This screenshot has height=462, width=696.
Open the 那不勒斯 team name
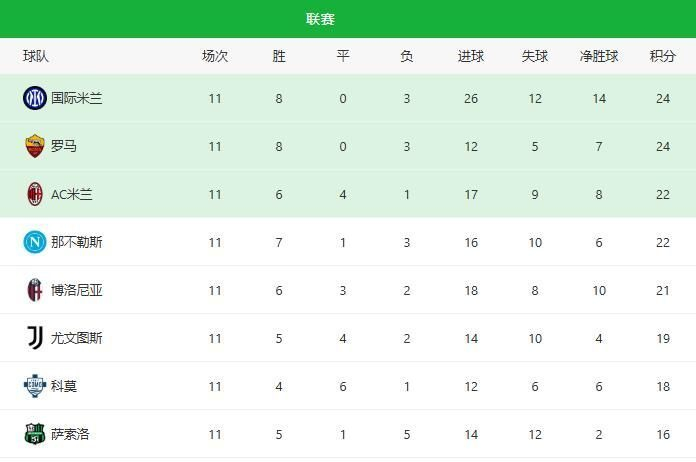click(x=77, y=242)
